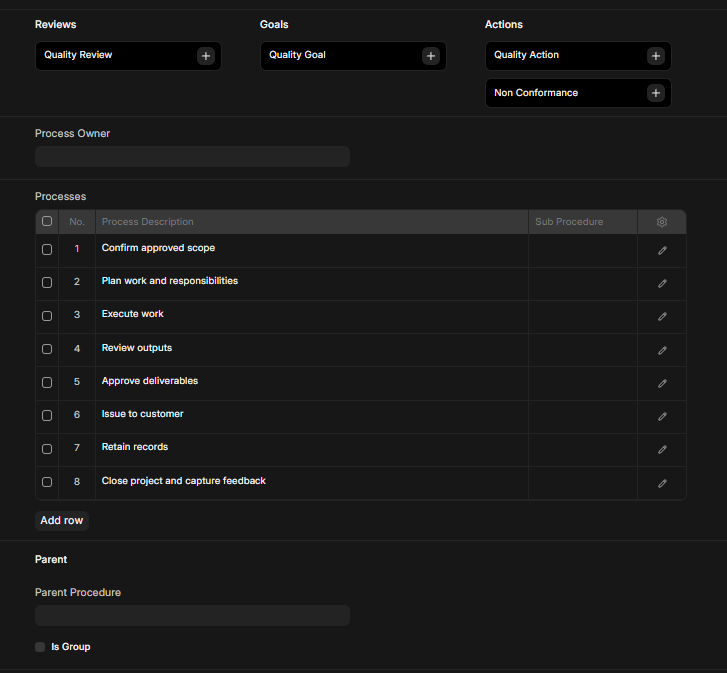Edit the Retain records row
The height and width of the screenshot is (673, 727).
(662, 449)
